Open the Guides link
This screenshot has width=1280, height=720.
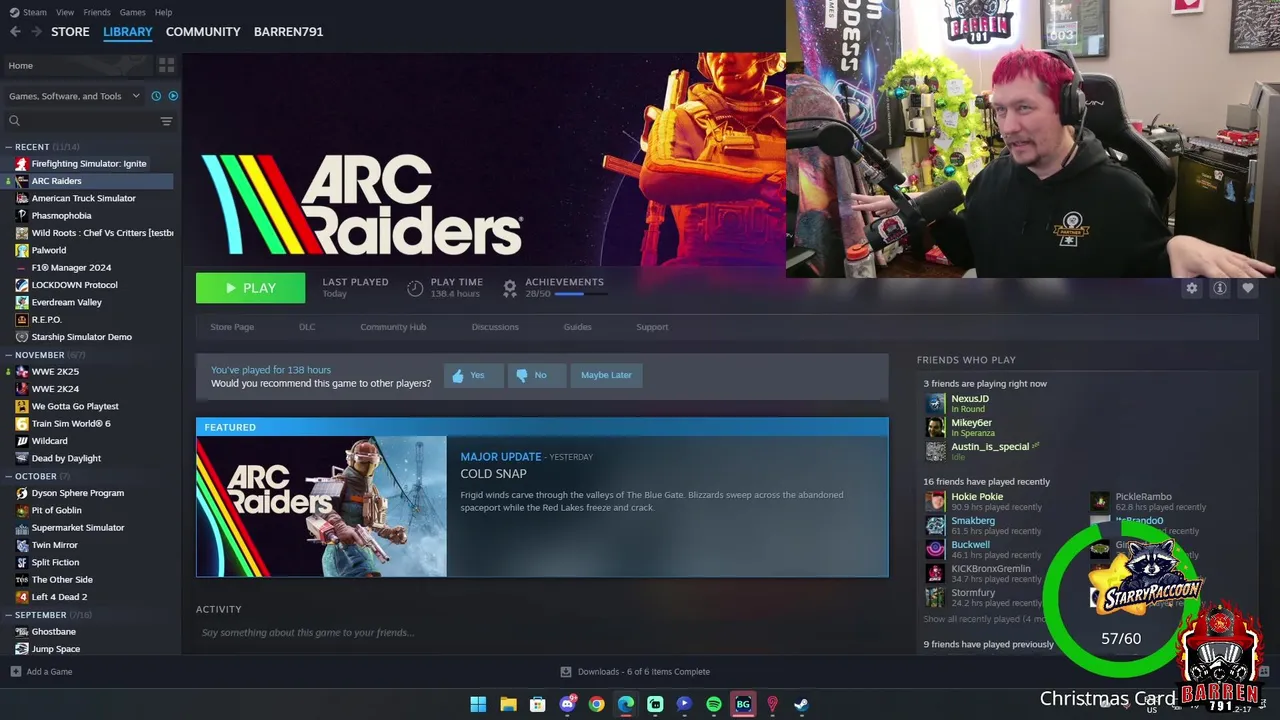point(577,327)
